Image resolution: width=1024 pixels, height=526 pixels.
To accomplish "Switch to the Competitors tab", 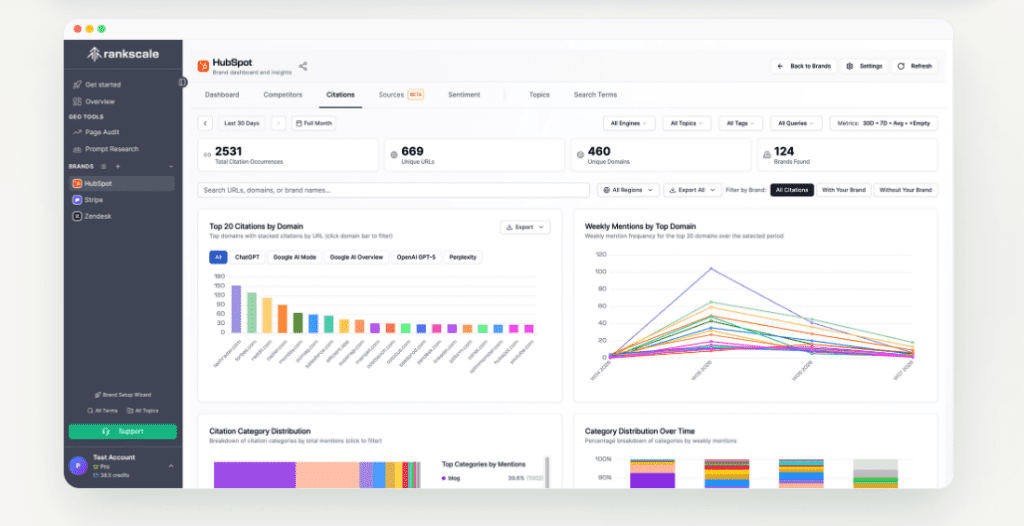I will 283,95.
